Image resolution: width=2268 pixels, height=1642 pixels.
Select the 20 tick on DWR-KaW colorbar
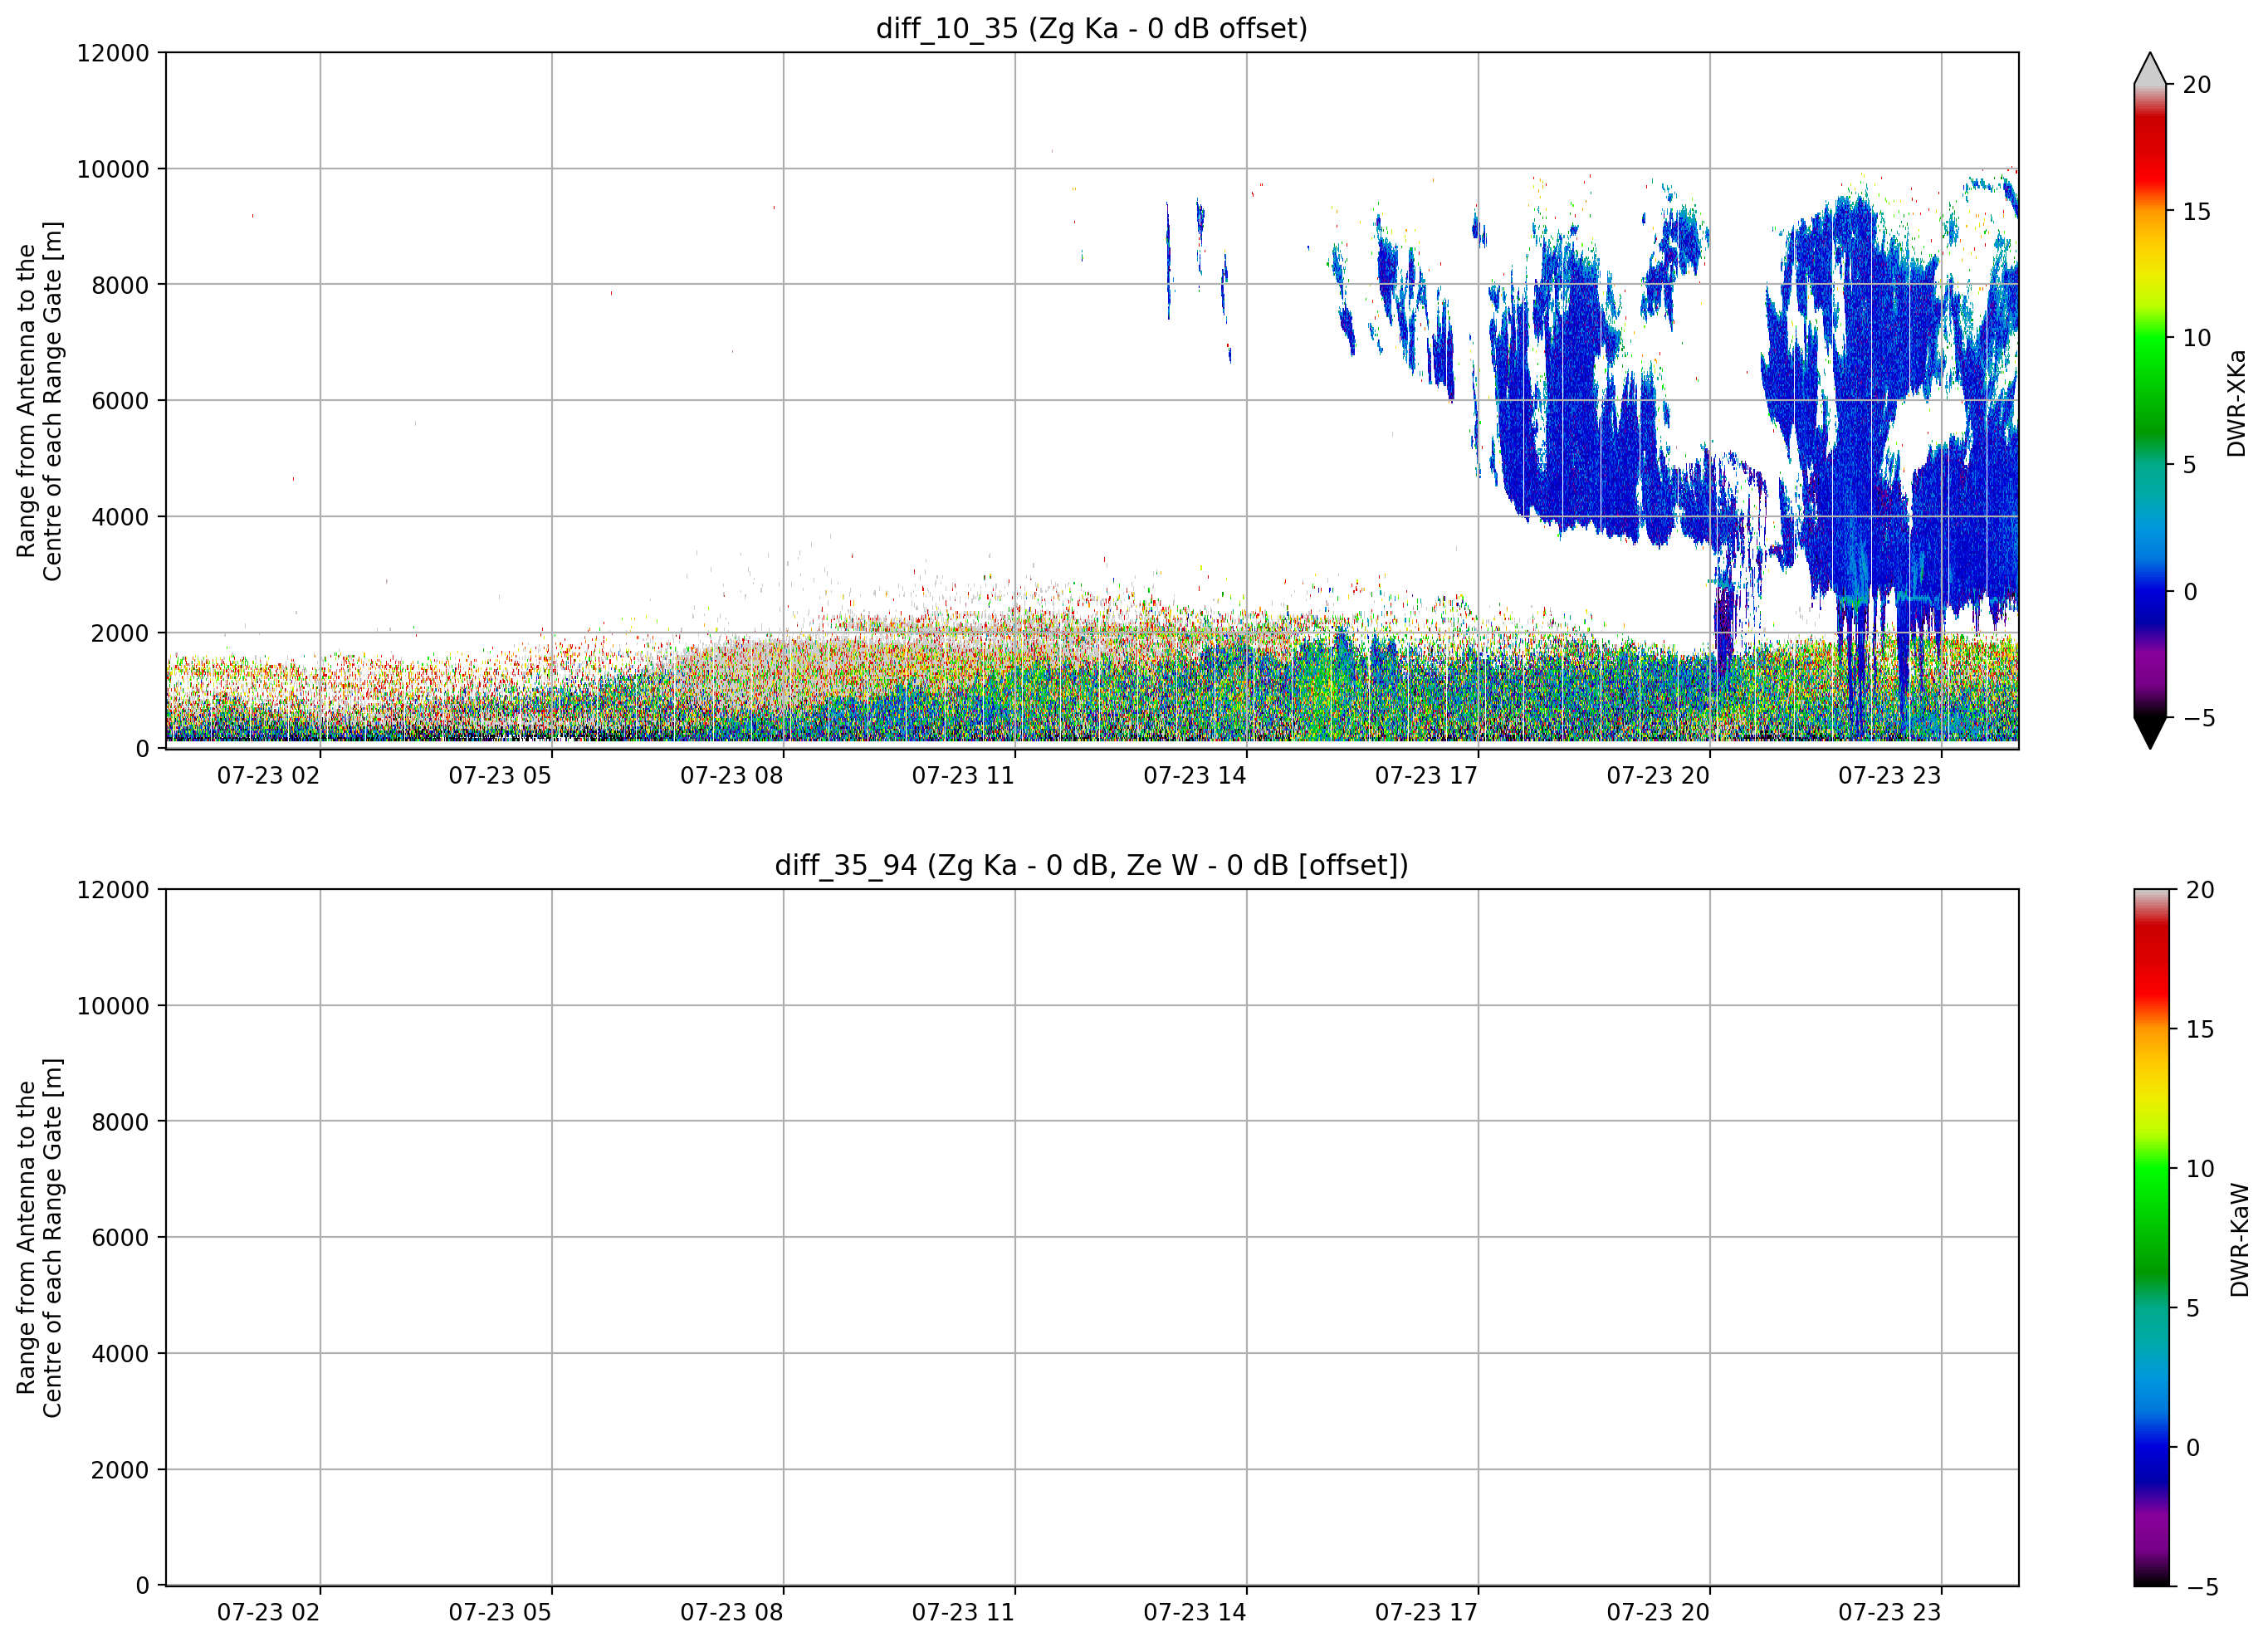tap(2200, 890)
